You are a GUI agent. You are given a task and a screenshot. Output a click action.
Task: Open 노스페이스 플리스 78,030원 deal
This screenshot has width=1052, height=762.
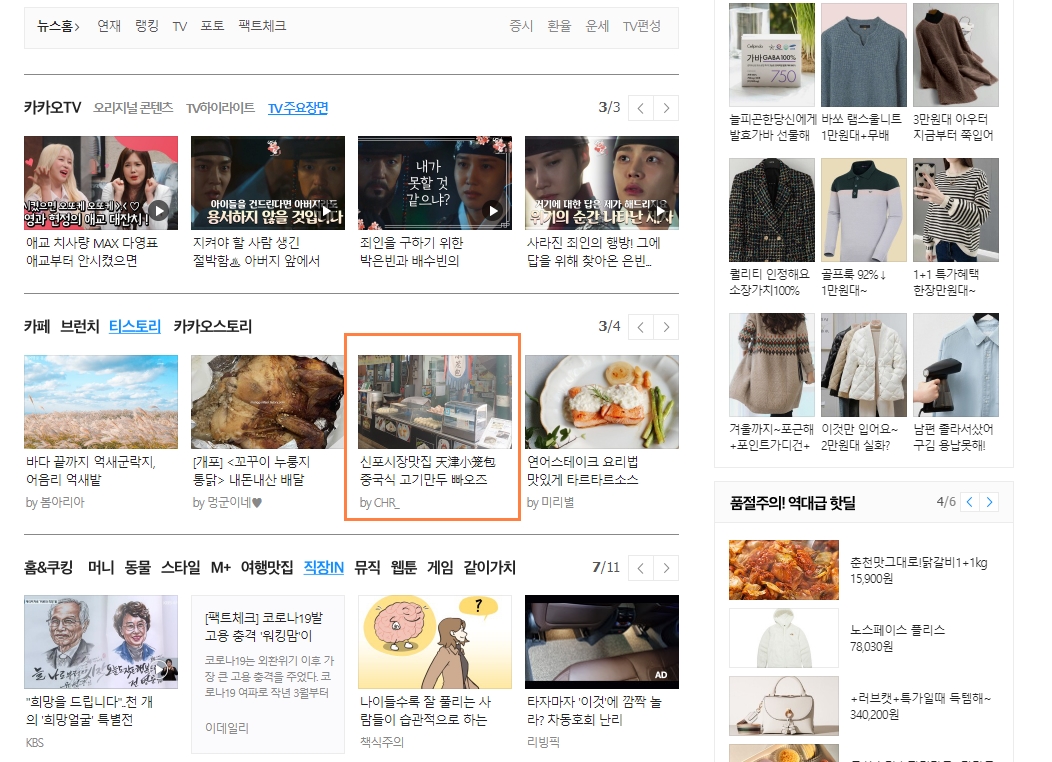click(863, 638)
